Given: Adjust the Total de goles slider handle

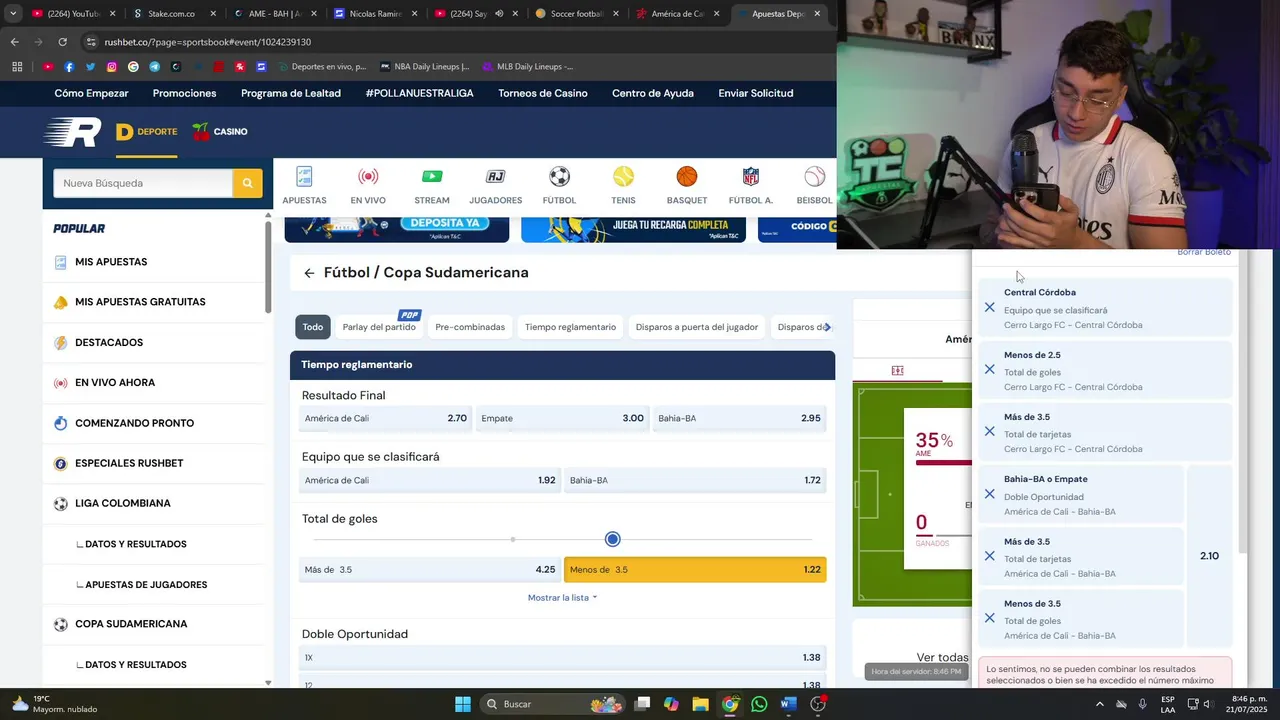Looking at the screenshot, I should [x=612, y=539].
